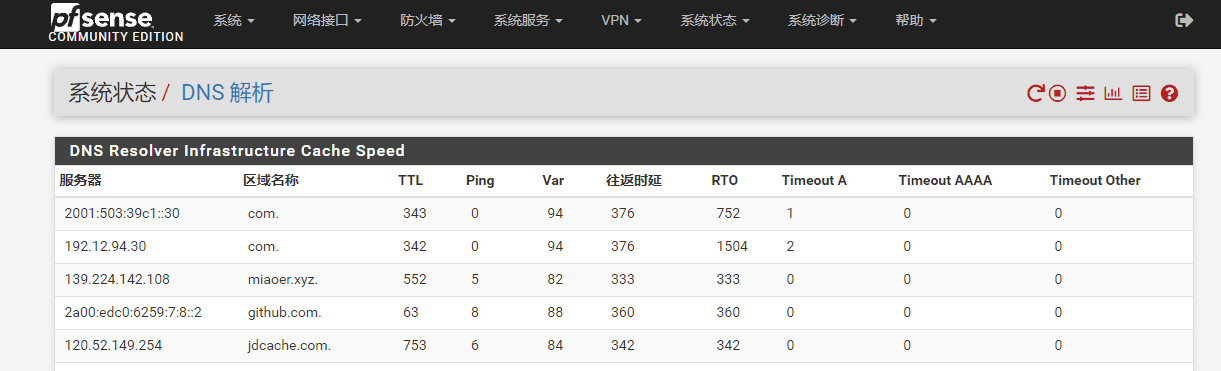Select the 139.224.142.108 server cell
1221x371 pixels.
tap(117, 280)
